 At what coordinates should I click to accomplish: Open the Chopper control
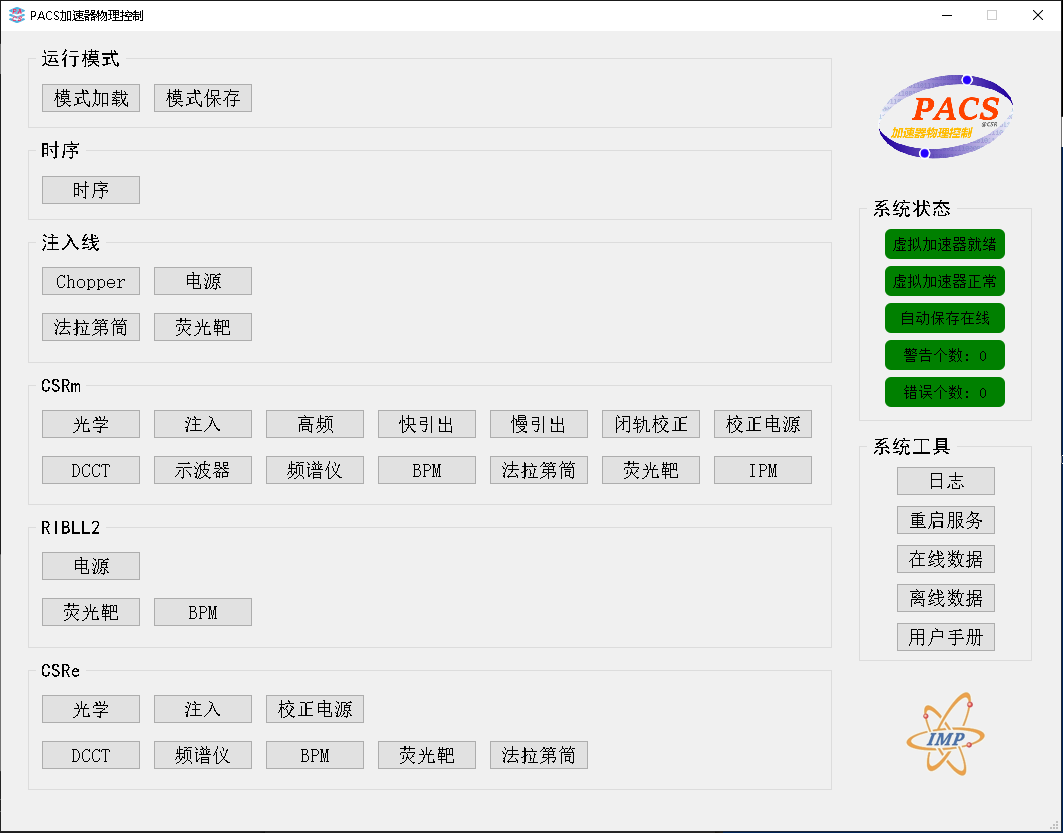(x=91, y=281)
